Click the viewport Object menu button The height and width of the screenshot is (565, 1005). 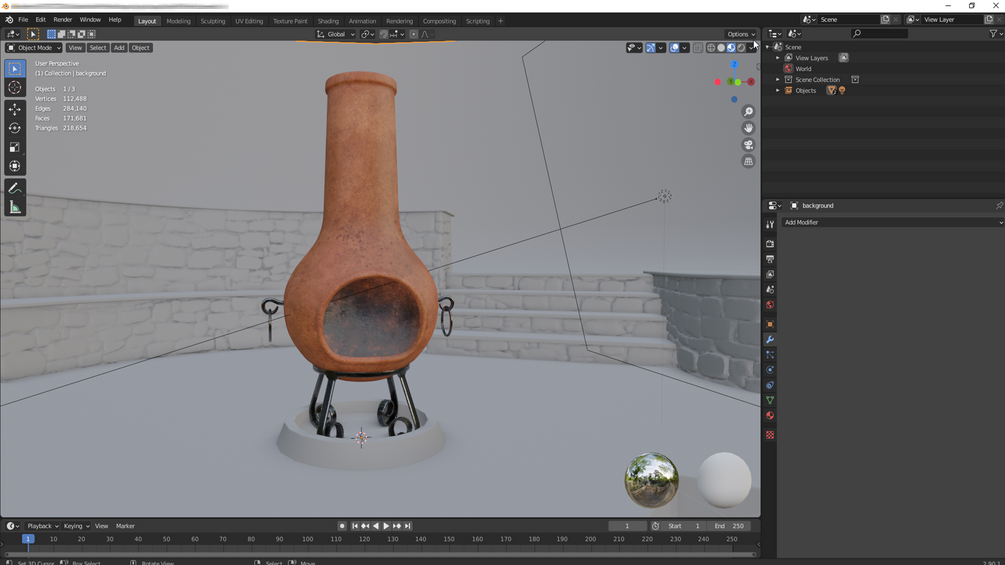[x=140, y=47]
